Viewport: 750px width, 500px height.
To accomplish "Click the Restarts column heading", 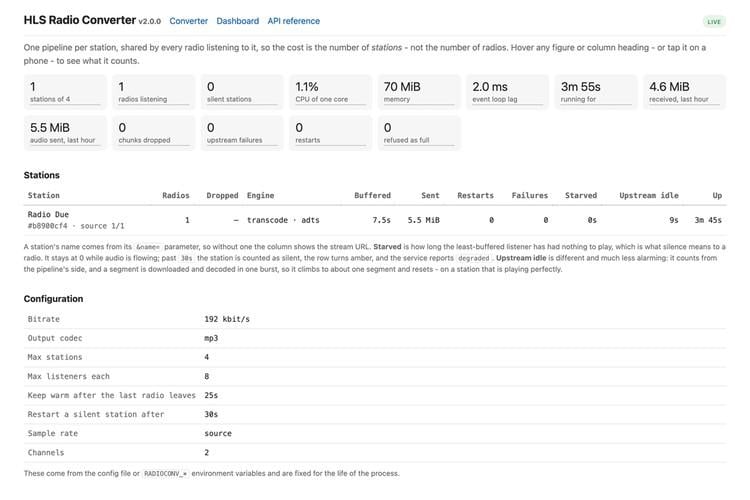I will [475, 195].
